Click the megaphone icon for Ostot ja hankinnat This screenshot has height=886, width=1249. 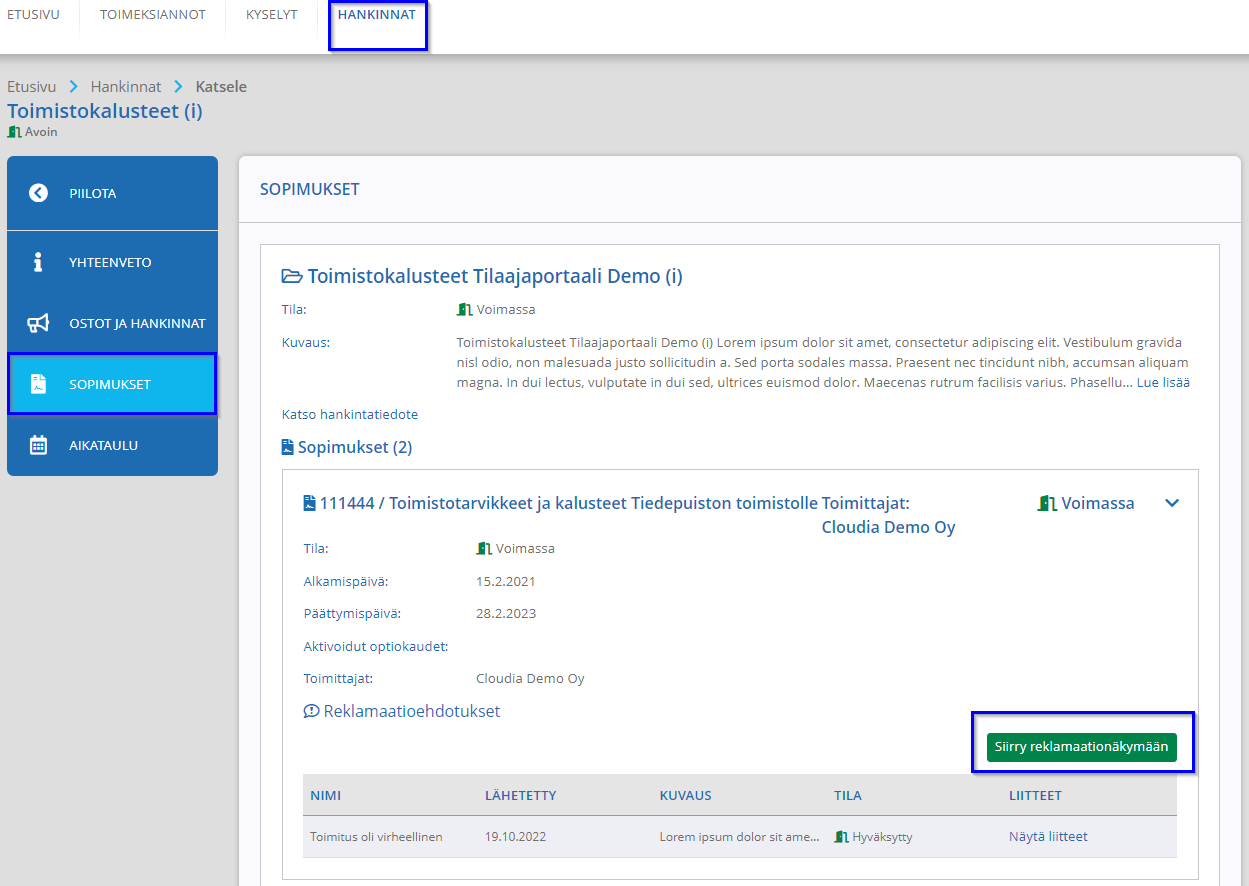(38, 323)
